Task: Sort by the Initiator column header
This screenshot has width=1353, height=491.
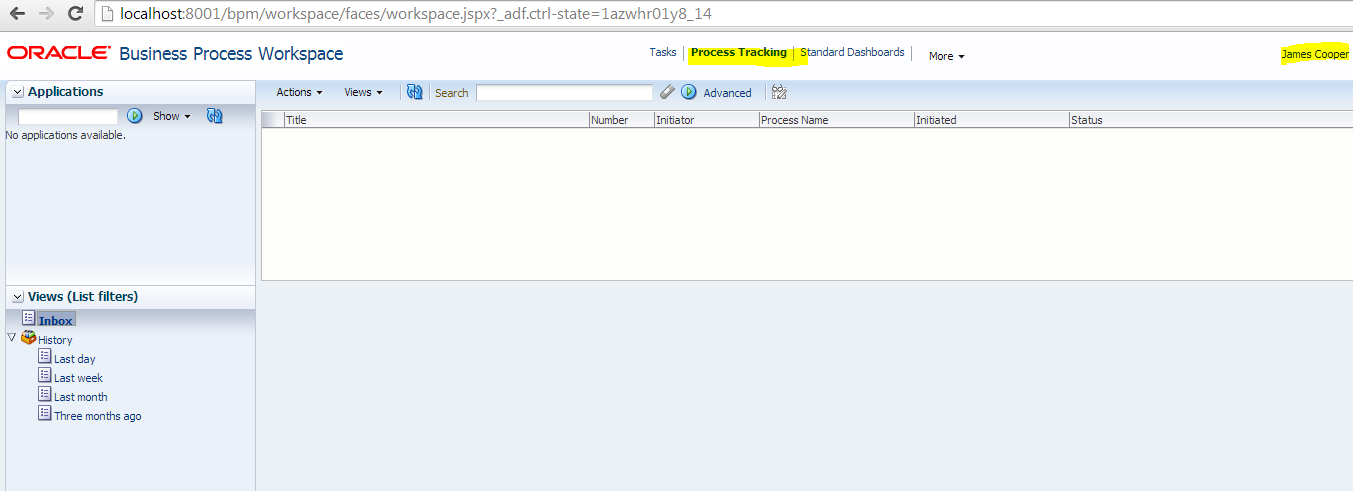Action: [706, 120]
